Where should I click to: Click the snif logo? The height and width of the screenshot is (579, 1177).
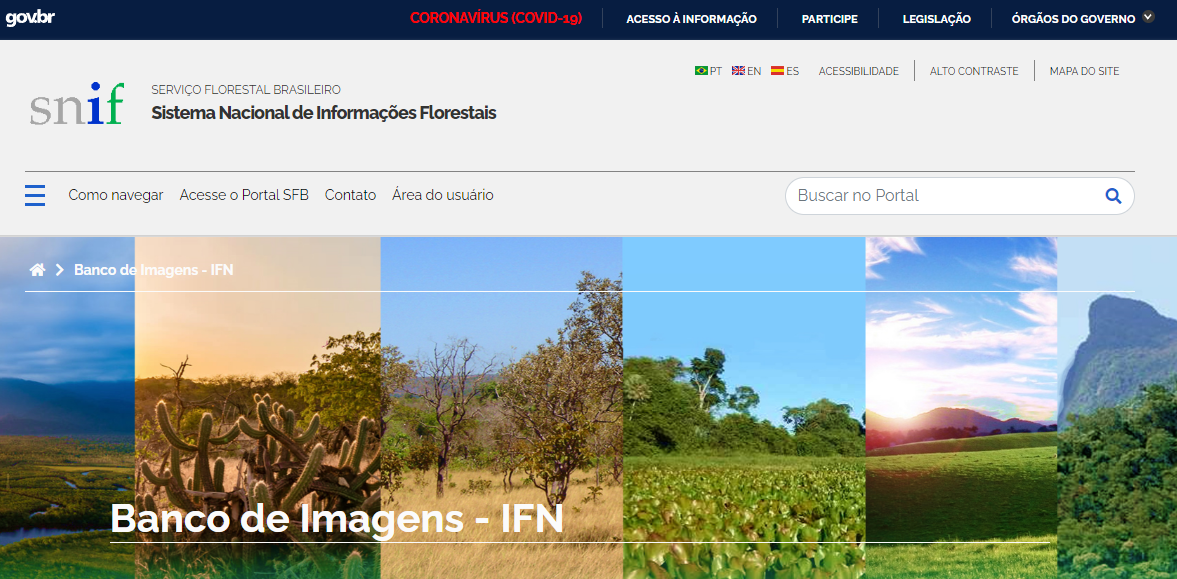click(x=77, y=104)
